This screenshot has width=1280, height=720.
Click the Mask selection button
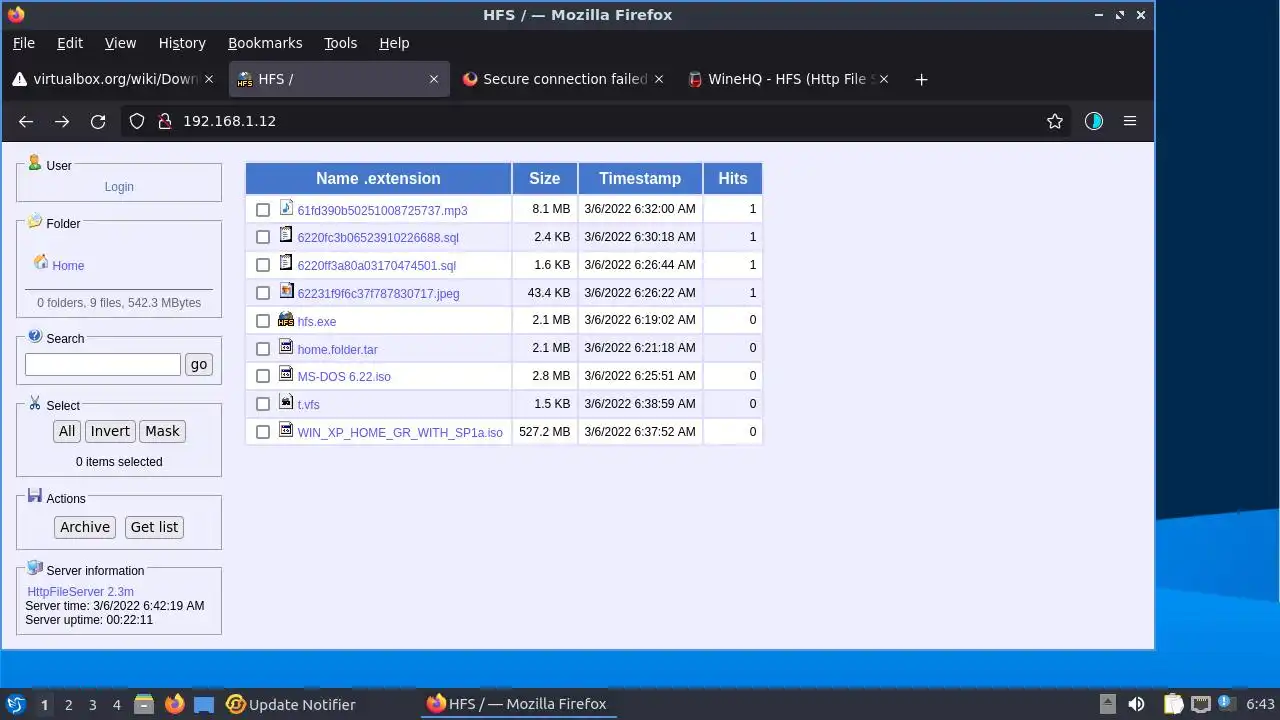point(162,431)
